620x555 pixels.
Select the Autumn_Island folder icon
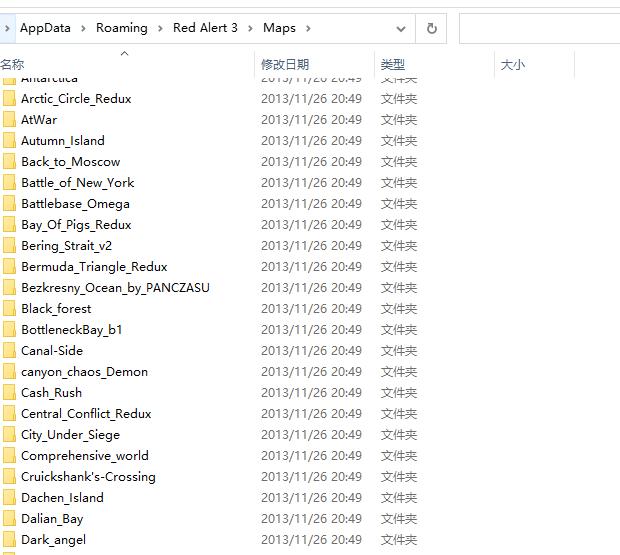pyautogui.click(x=9, y=141)
